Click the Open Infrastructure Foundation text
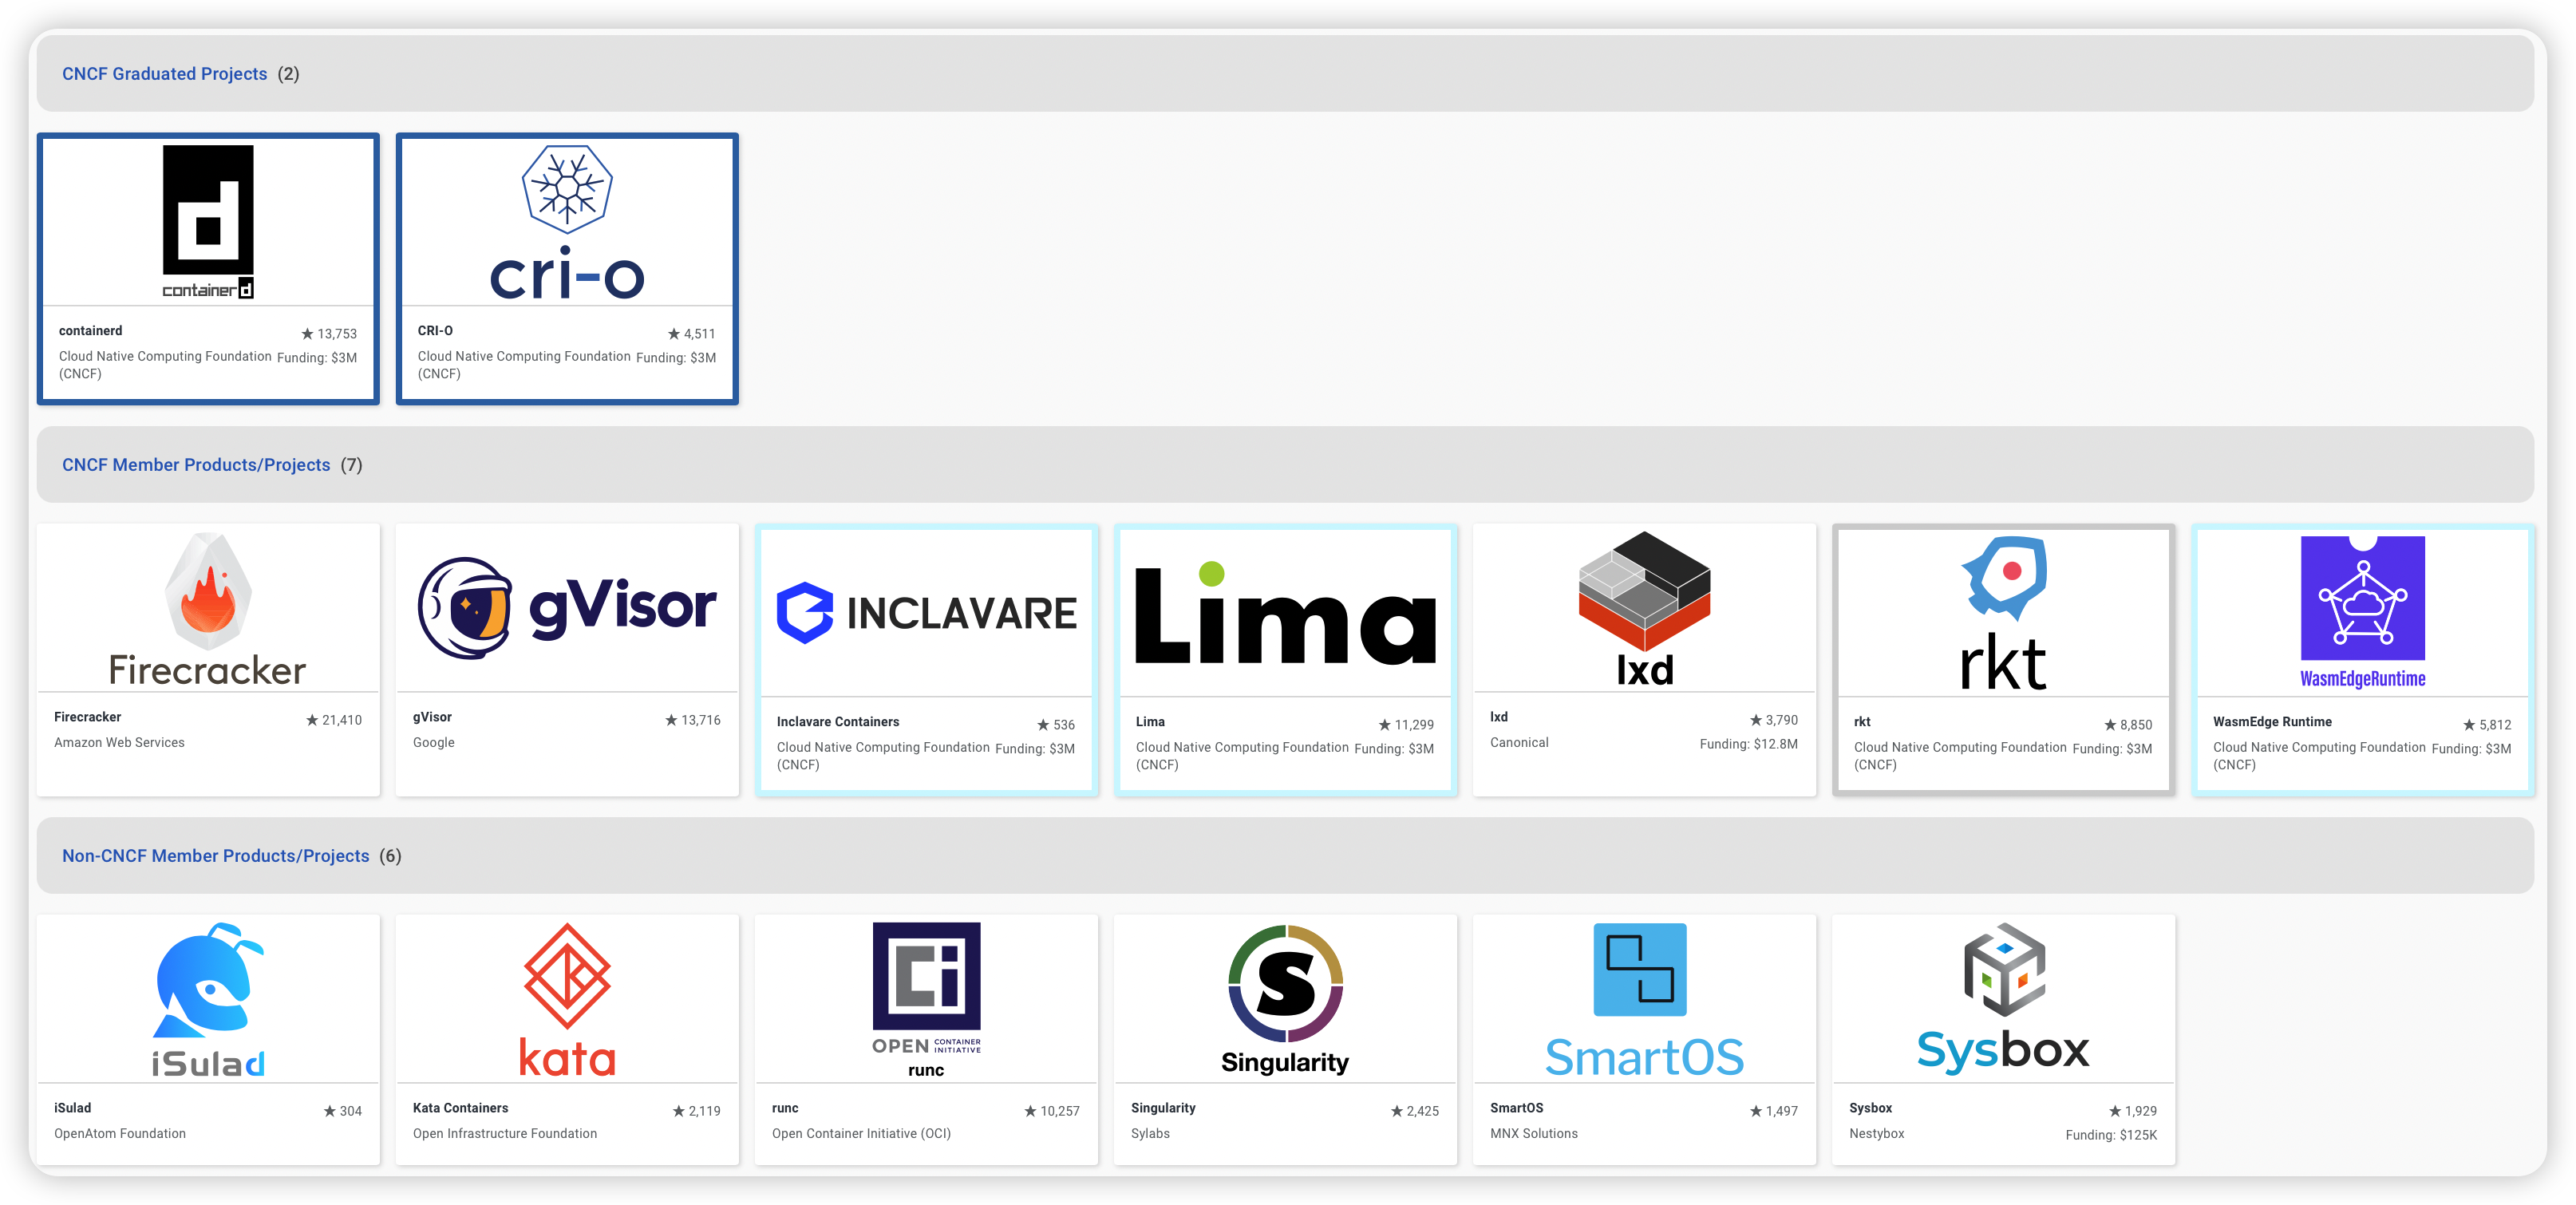2576x1205 pixels. tap(505, 1134)
